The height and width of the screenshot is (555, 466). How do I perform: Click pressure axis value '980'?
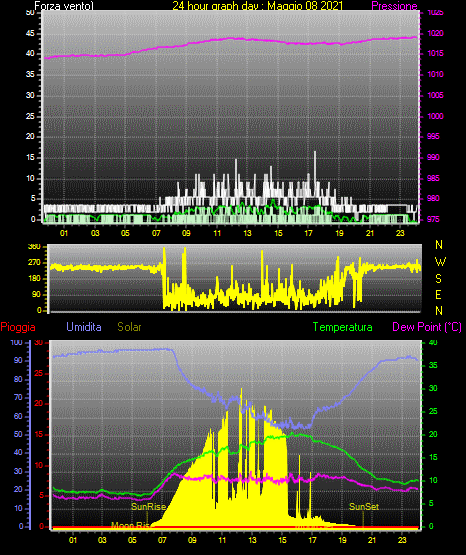tap(433, 198)
